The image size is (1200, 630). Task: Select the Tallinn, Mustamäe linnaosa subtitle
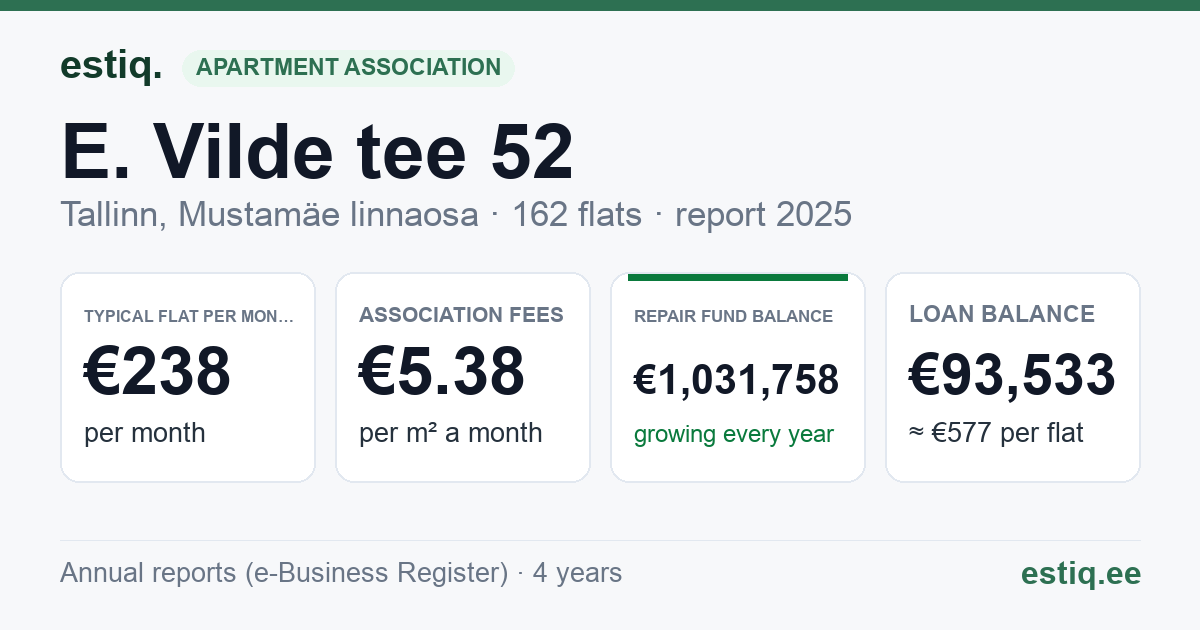pyautogui.click(x=269, y=214)
